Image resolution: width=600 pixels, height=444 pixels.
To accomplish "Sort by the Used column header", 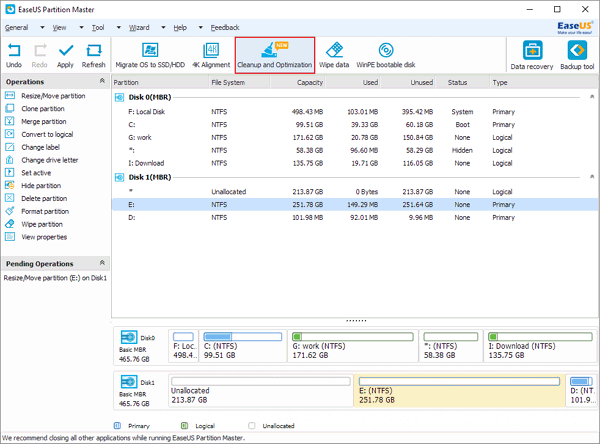I will coord(353,82).
